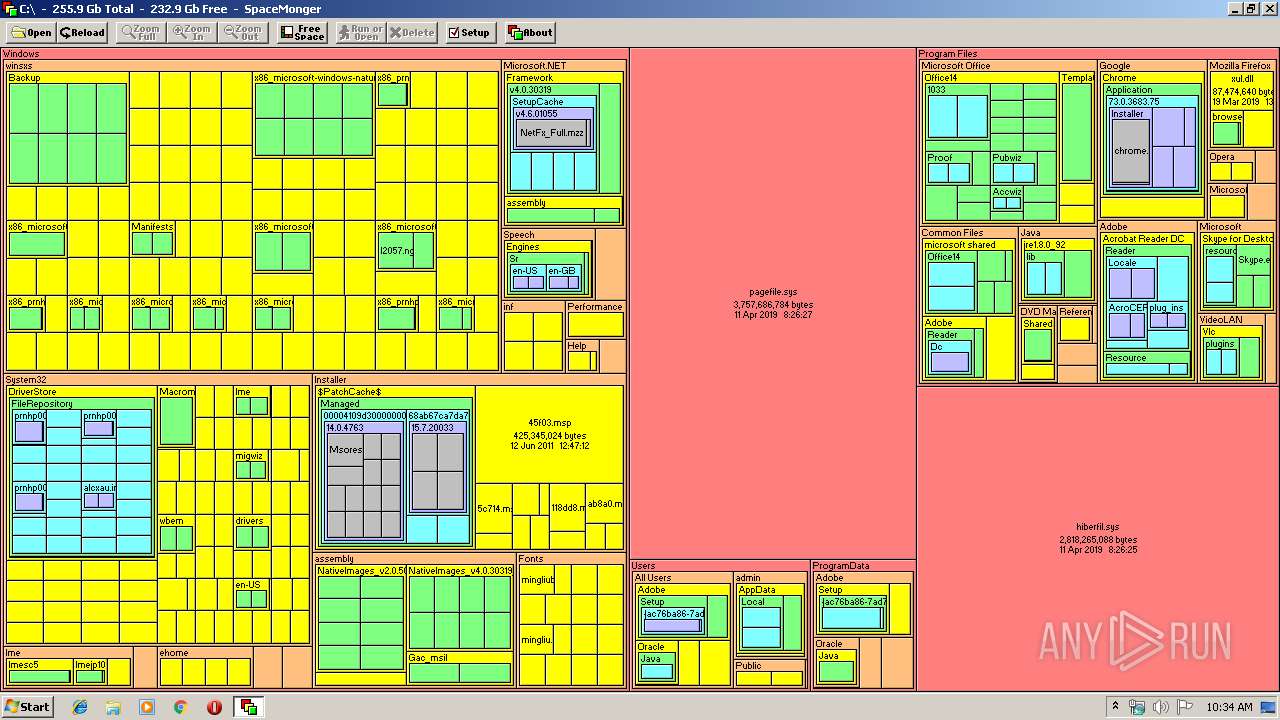Select the hiberfil.sys block
This screenshot has height=720, width=1280.
coord(1097,538)
